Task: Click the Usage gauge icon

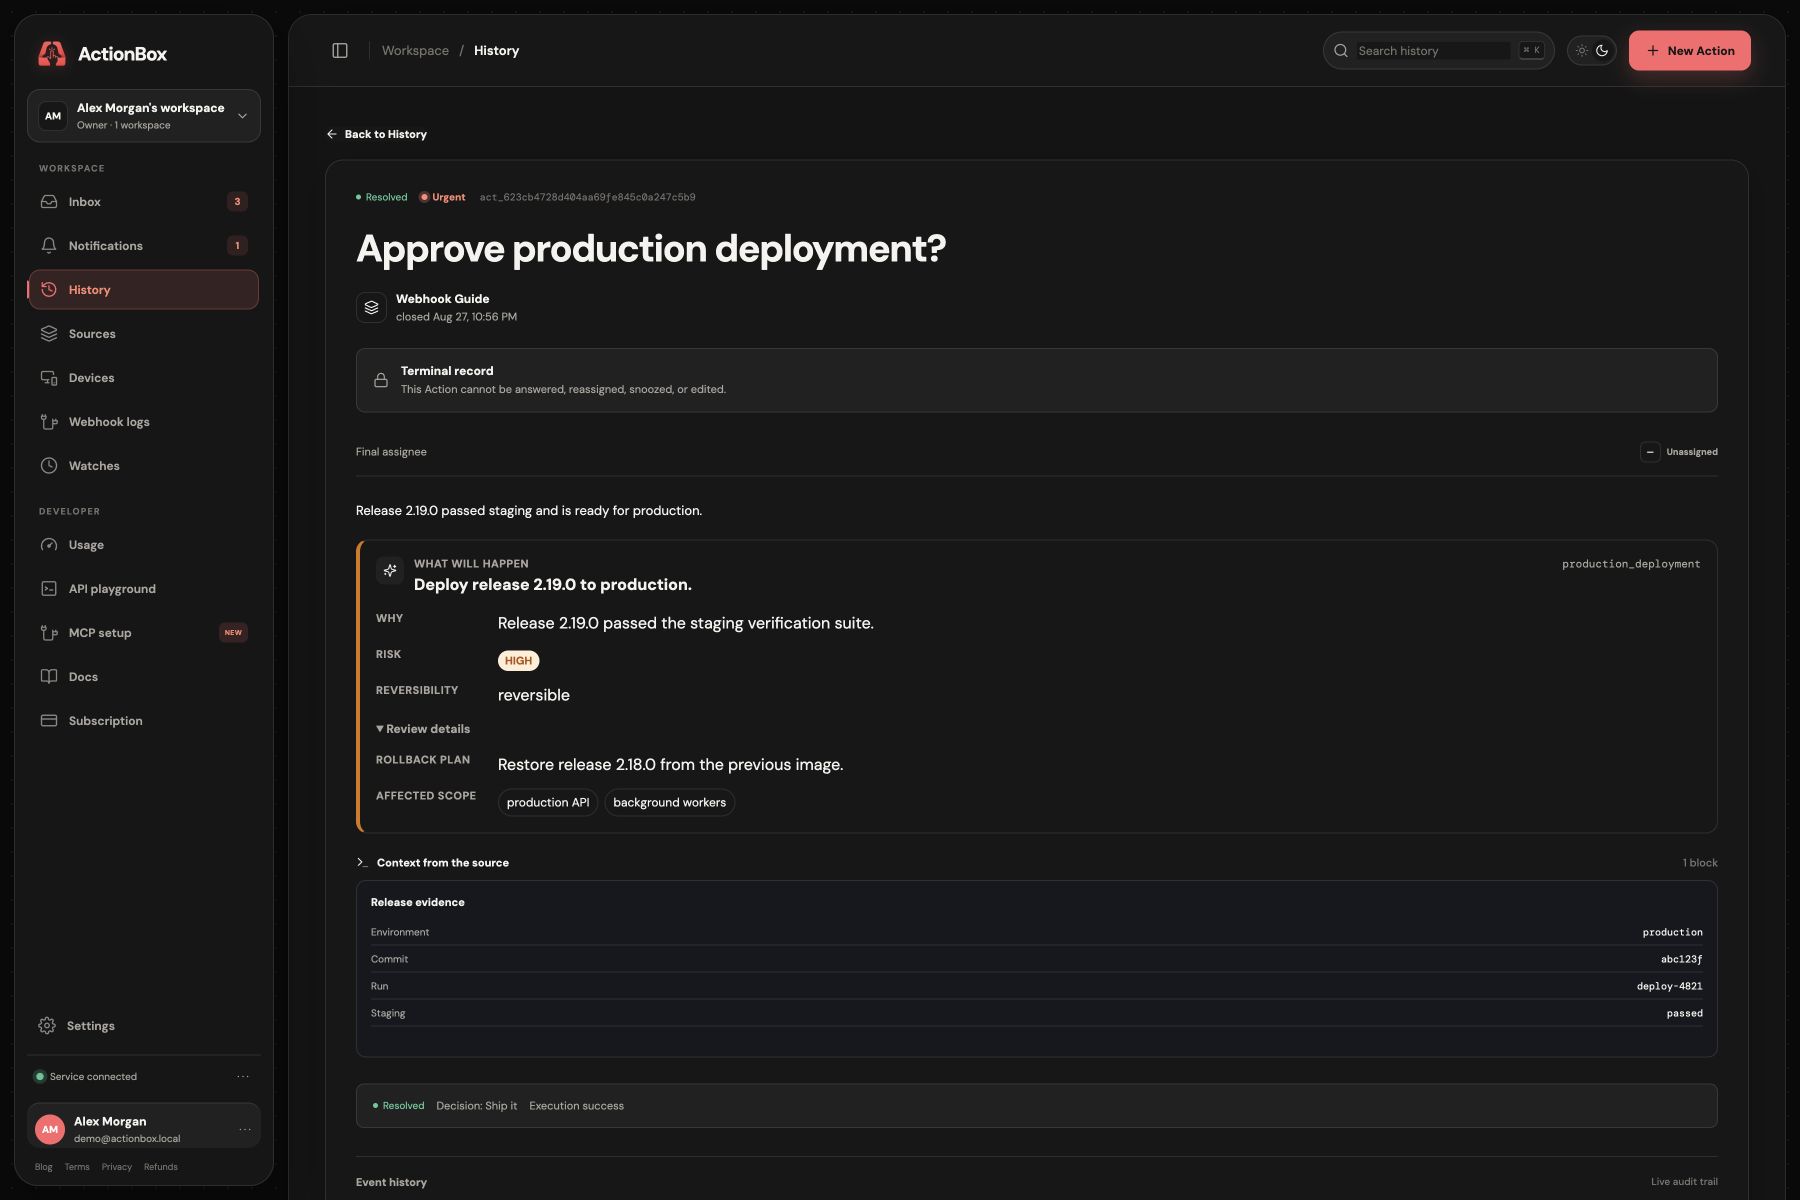Action: click(49, 545)
